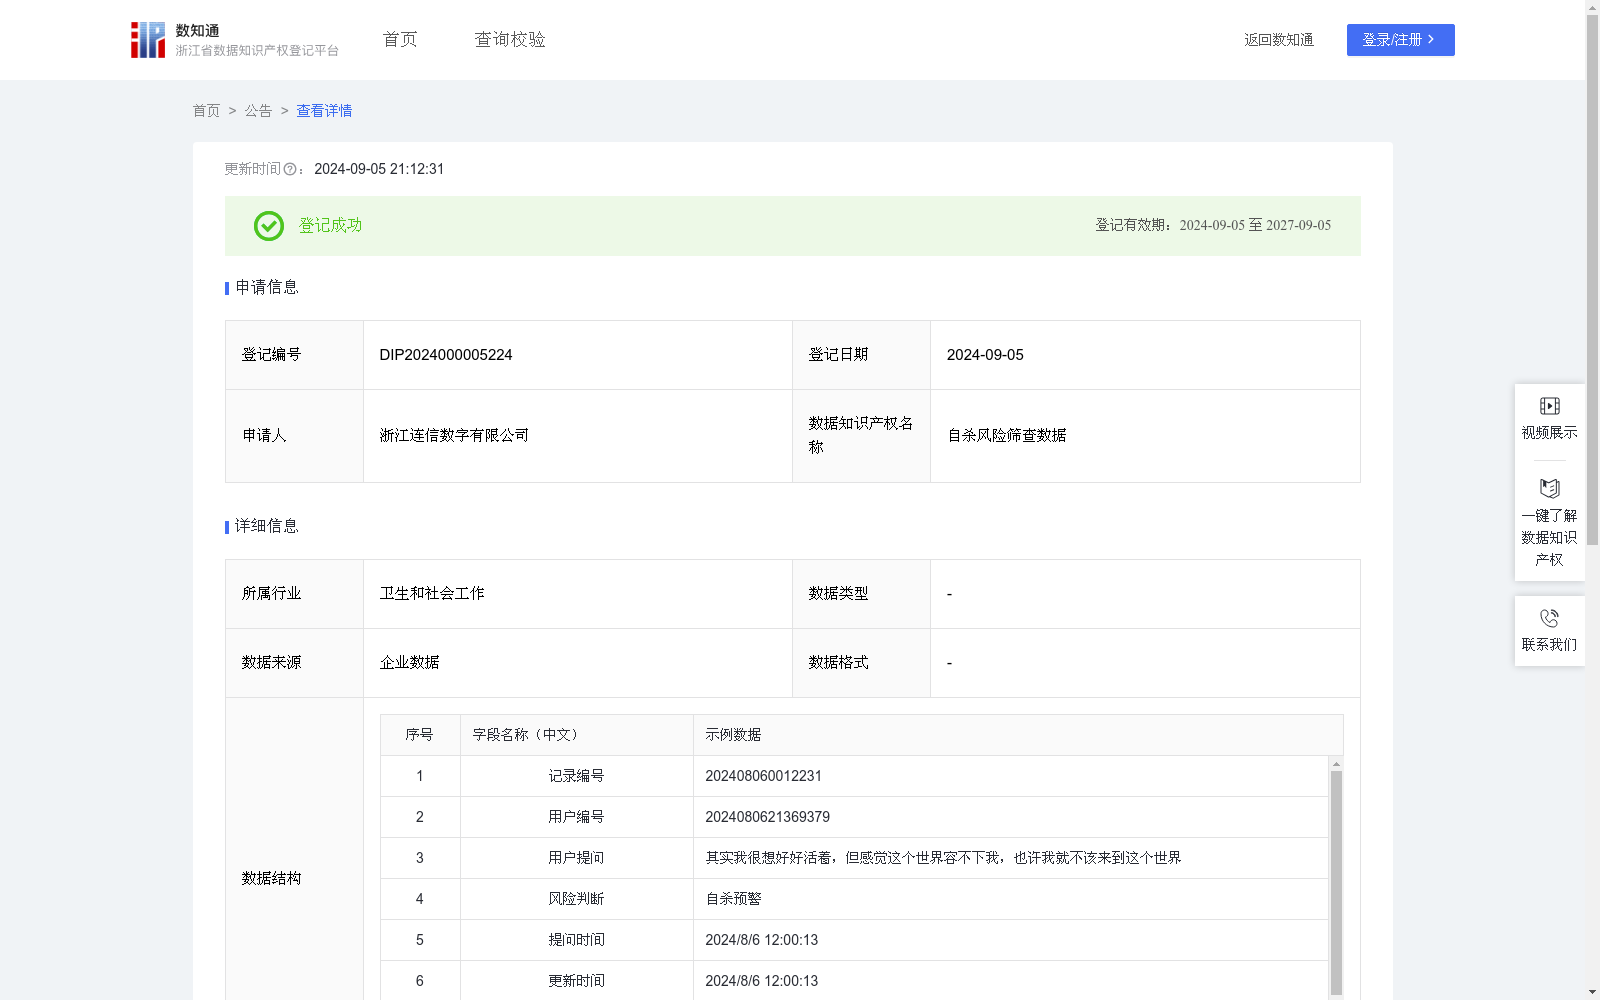Click the 详细信息 section heading
This screenshot has width=1600, height=1000.
point(266,527)
